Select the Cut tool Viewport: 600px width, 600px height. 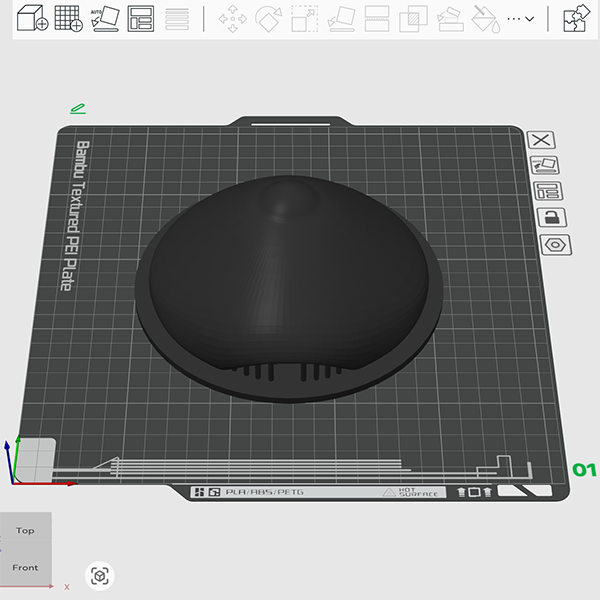click(x=377, y=19)
